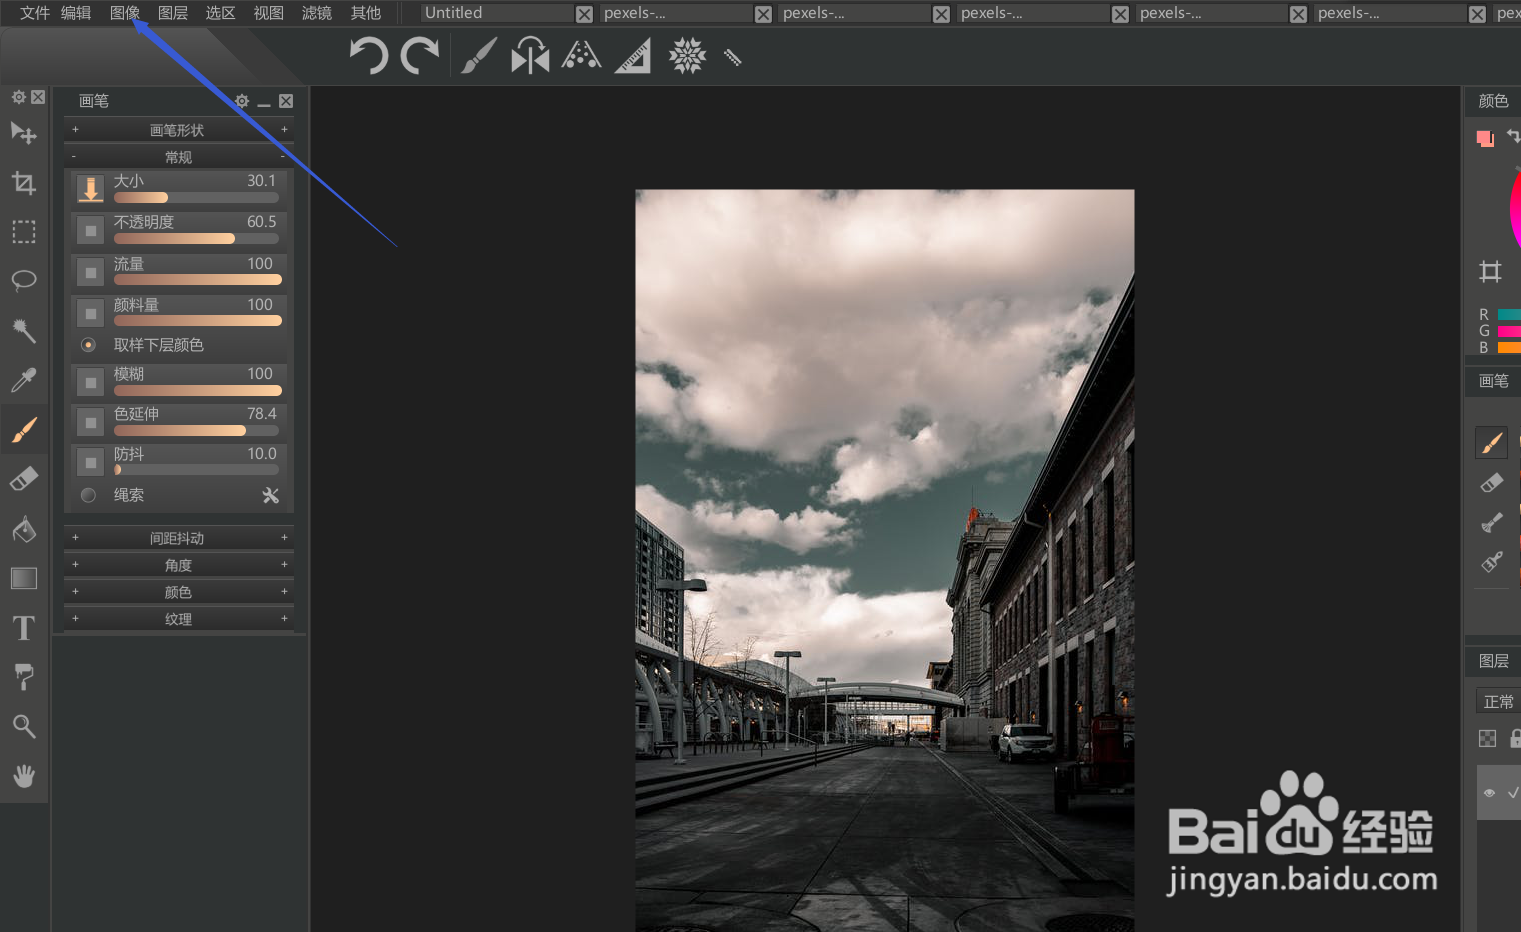Click the grid icon in the color panel
Image resolution: width=1521 pixels, height=932 pixels.
click(1490, 271)
